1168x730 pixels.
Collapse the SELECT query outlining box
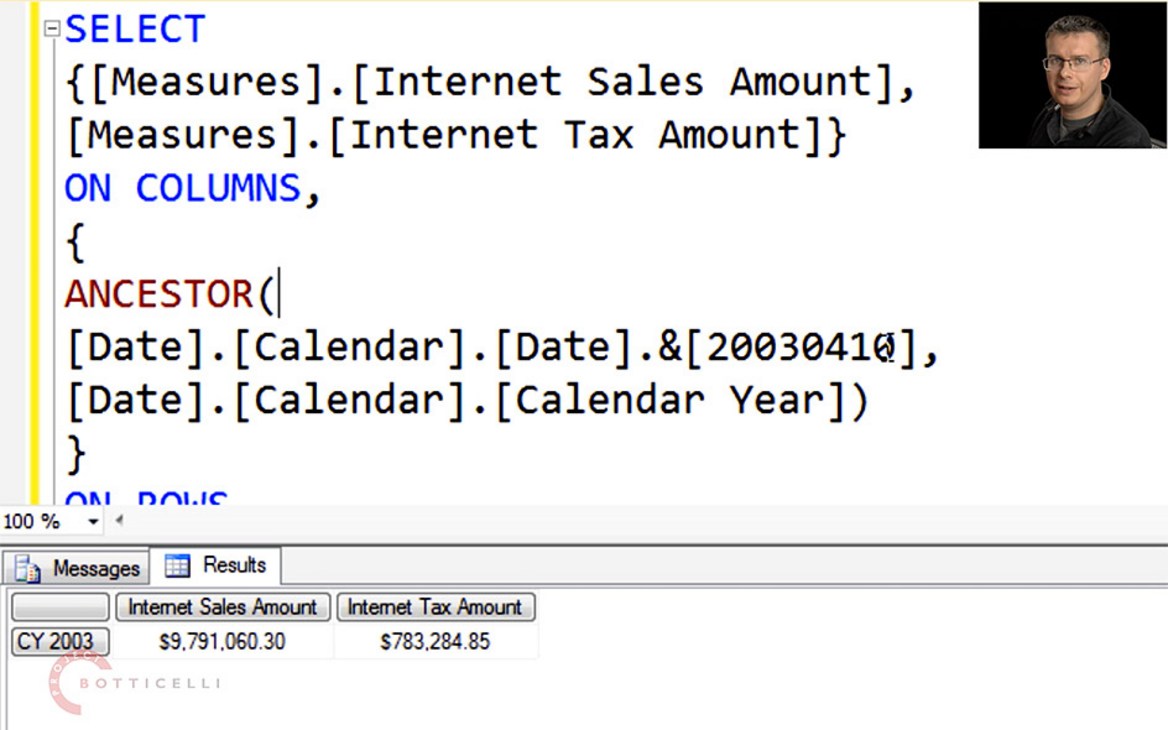pos(52,29)
